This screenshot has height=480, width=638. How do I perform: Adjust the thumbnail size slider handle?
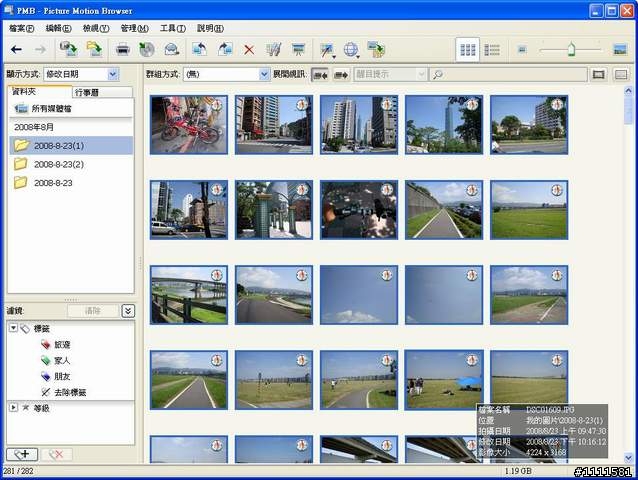571,49
